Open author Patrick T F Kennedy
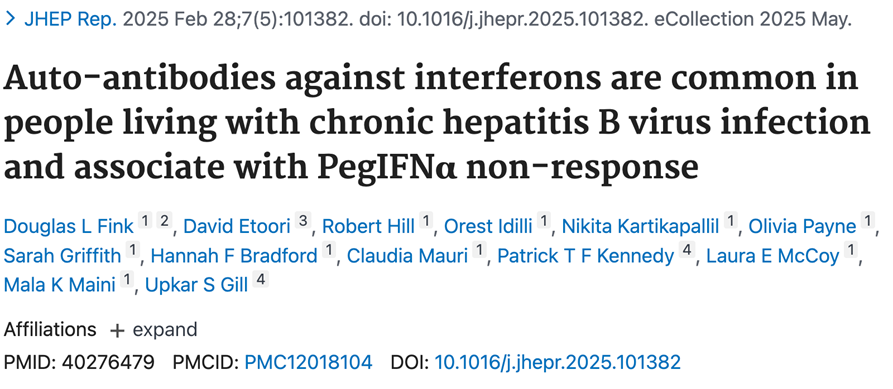The width and height of the screenshot is (893, 389). (585, 256)
